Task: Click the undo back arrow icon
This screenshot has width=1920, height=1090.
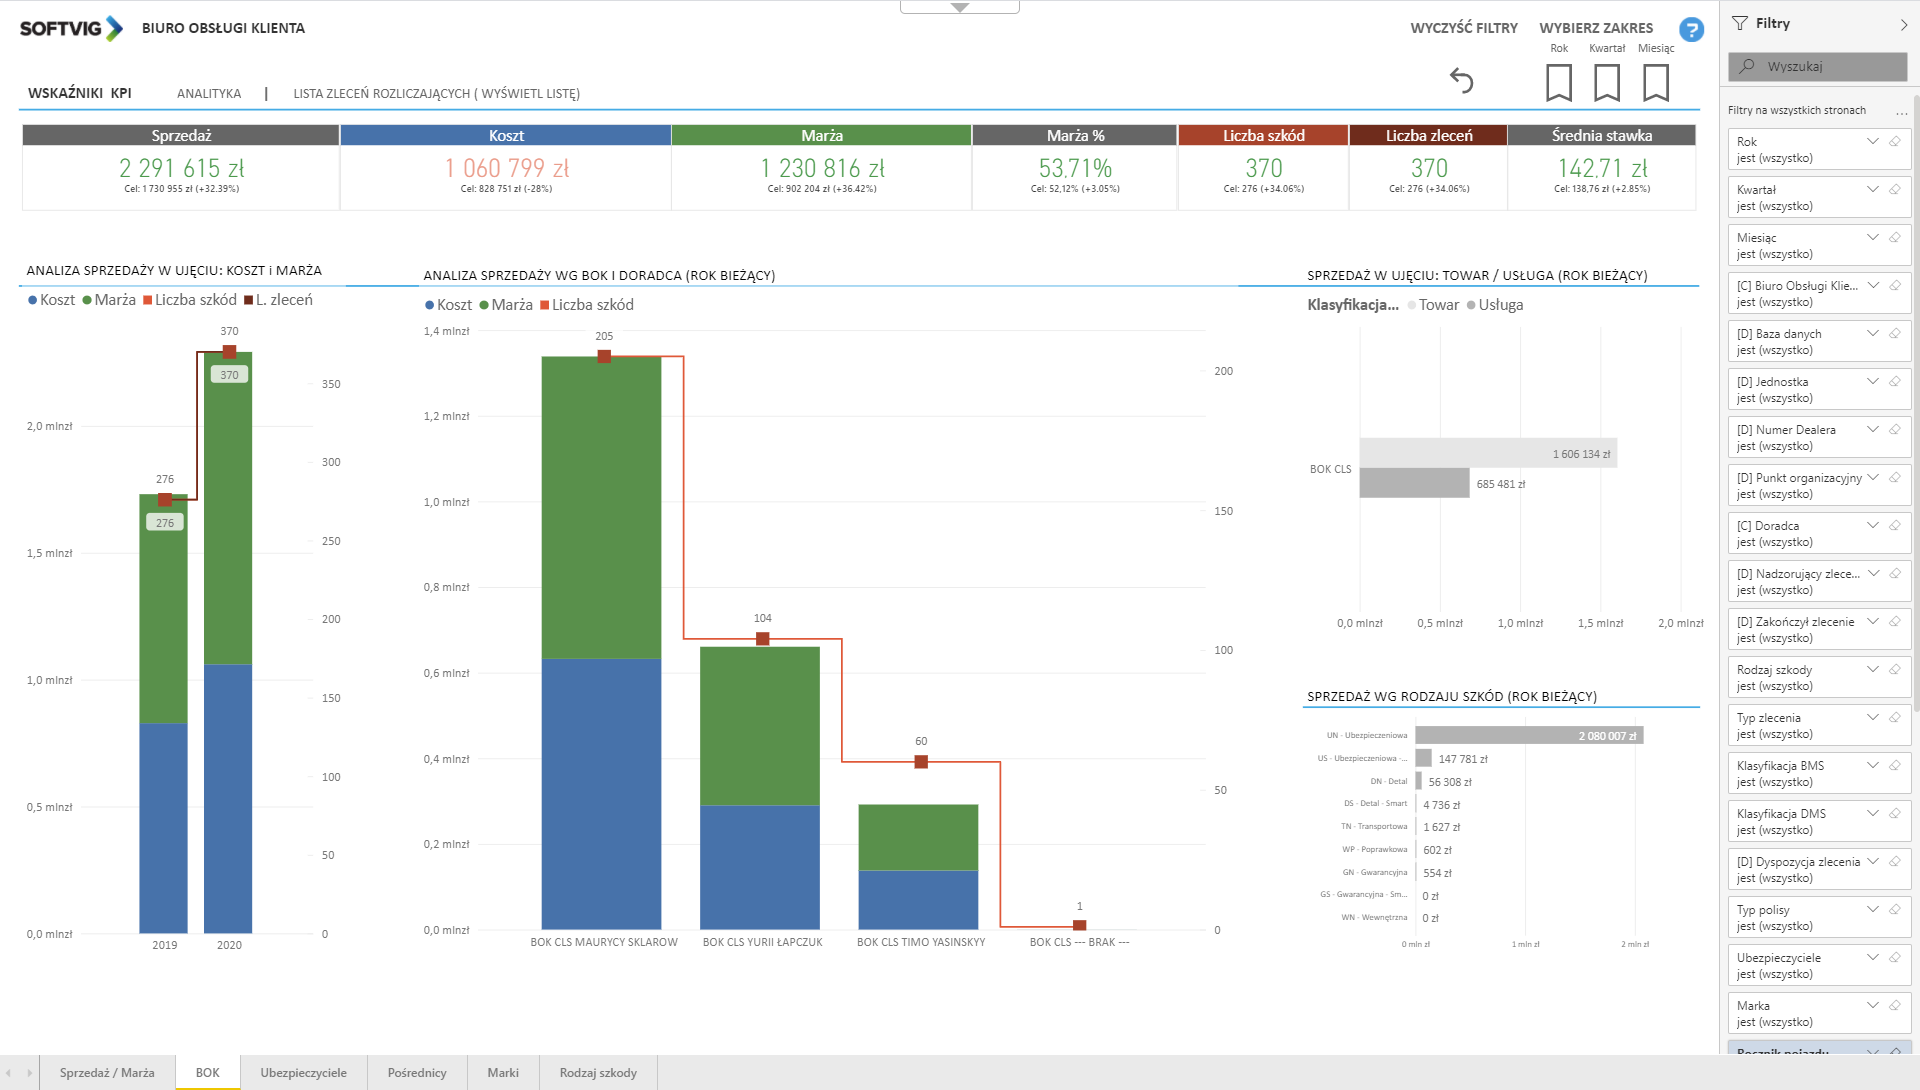Action: [x=1462, y=81]
